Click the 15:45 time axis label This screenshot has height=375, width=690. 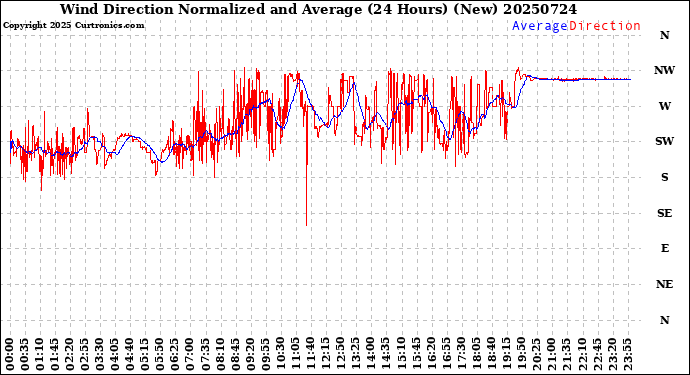416,354
